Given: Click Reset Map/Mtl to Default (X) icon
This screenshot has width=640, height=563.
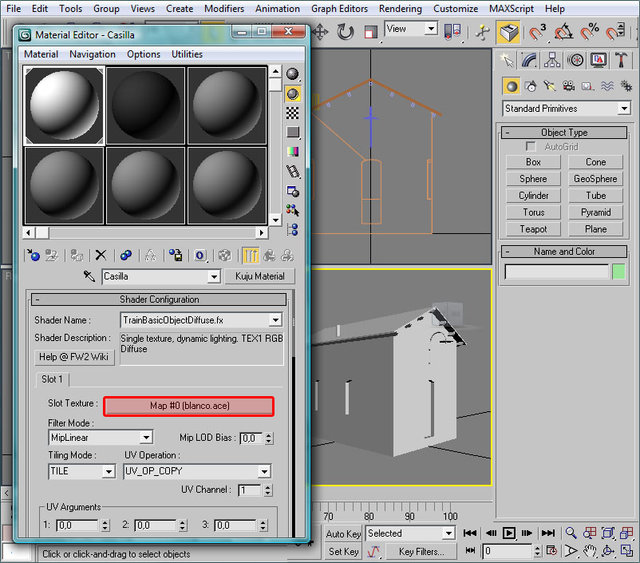Looking at the screenshot, I should click(x=100, y=255).
